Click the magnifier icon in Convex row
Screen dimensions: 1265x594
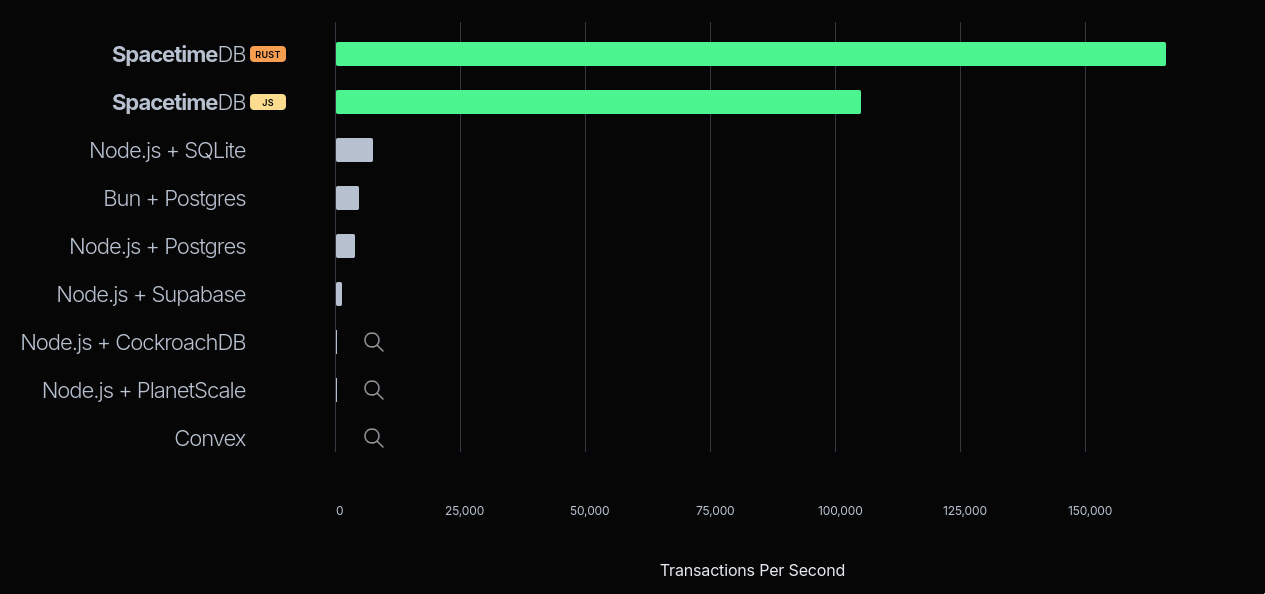point(374,438)
